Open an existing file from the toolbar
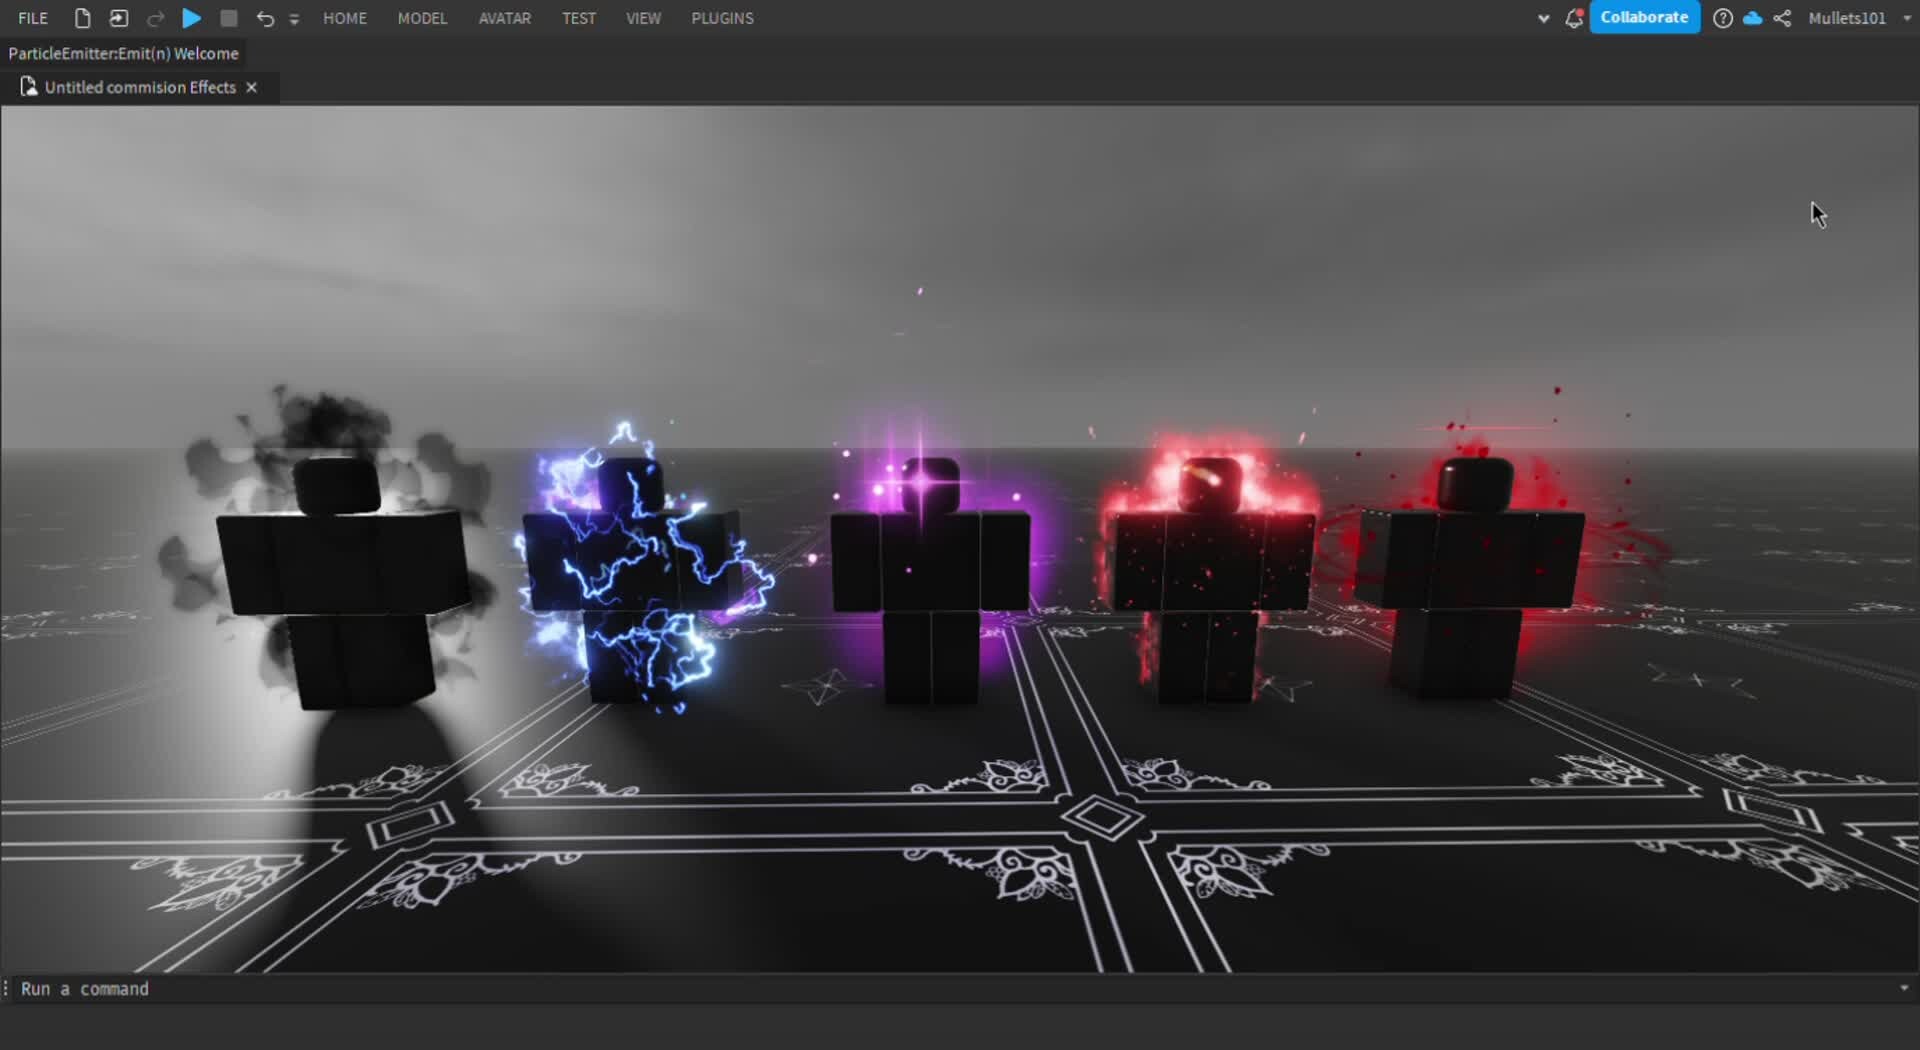1920x1050 pixels. 118,18
